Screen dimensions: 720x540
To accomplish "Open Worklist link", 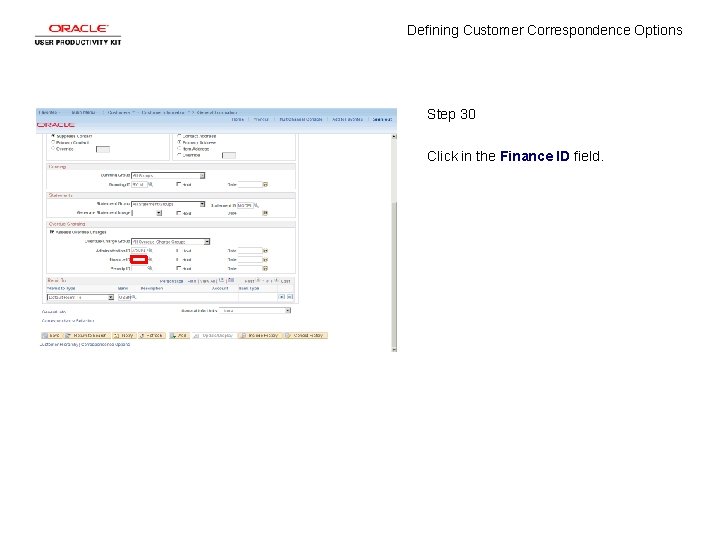I will (x=261, y=119).
